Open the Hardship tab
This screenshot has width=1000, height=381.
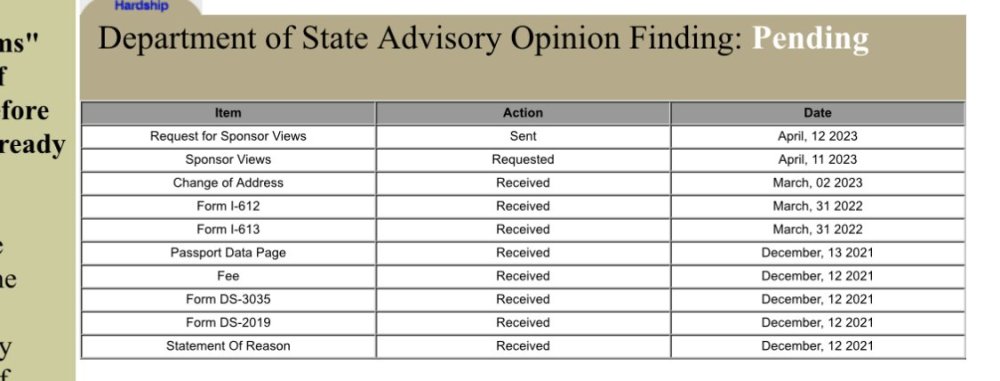click(x=142, y=6)
